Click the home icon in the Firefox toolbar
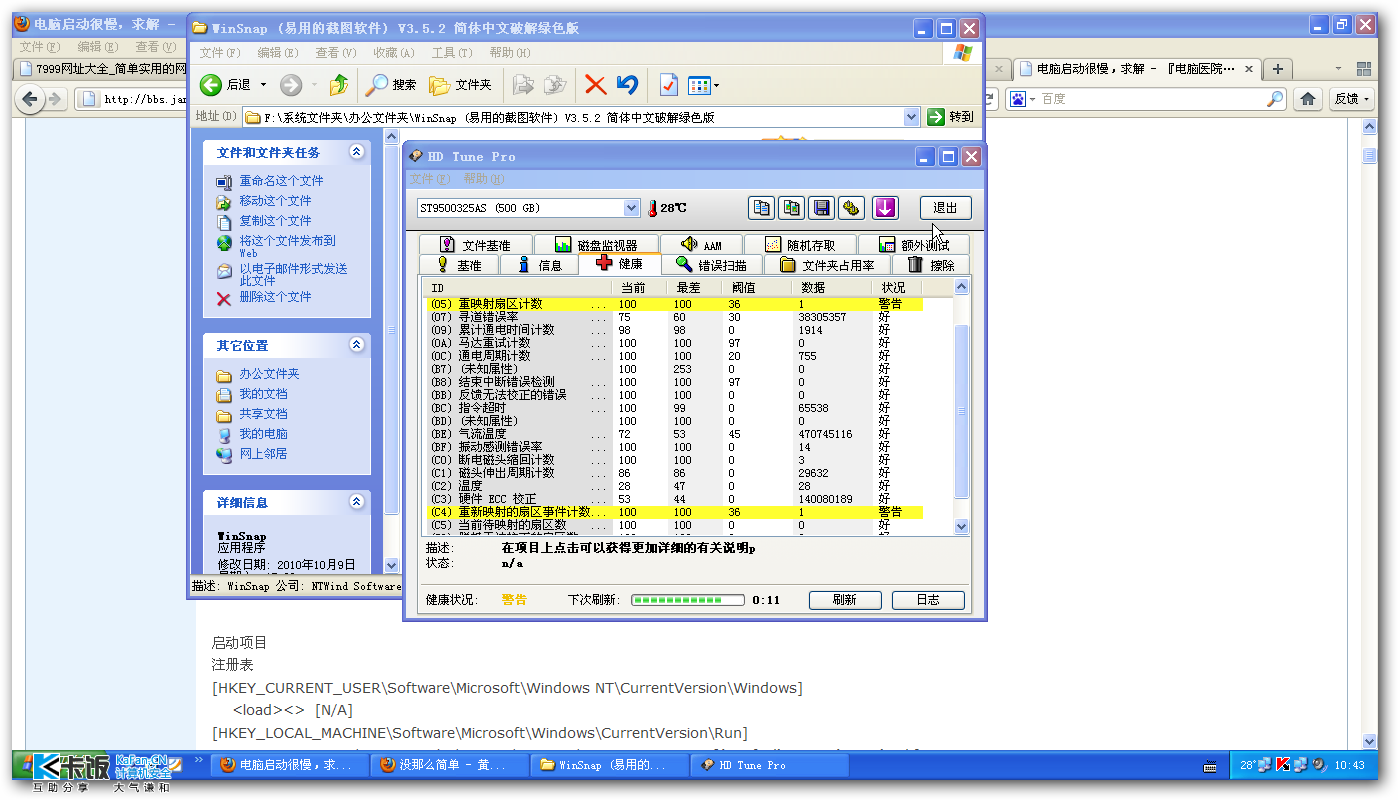1398x800 pixels. tap(1307, 99)
